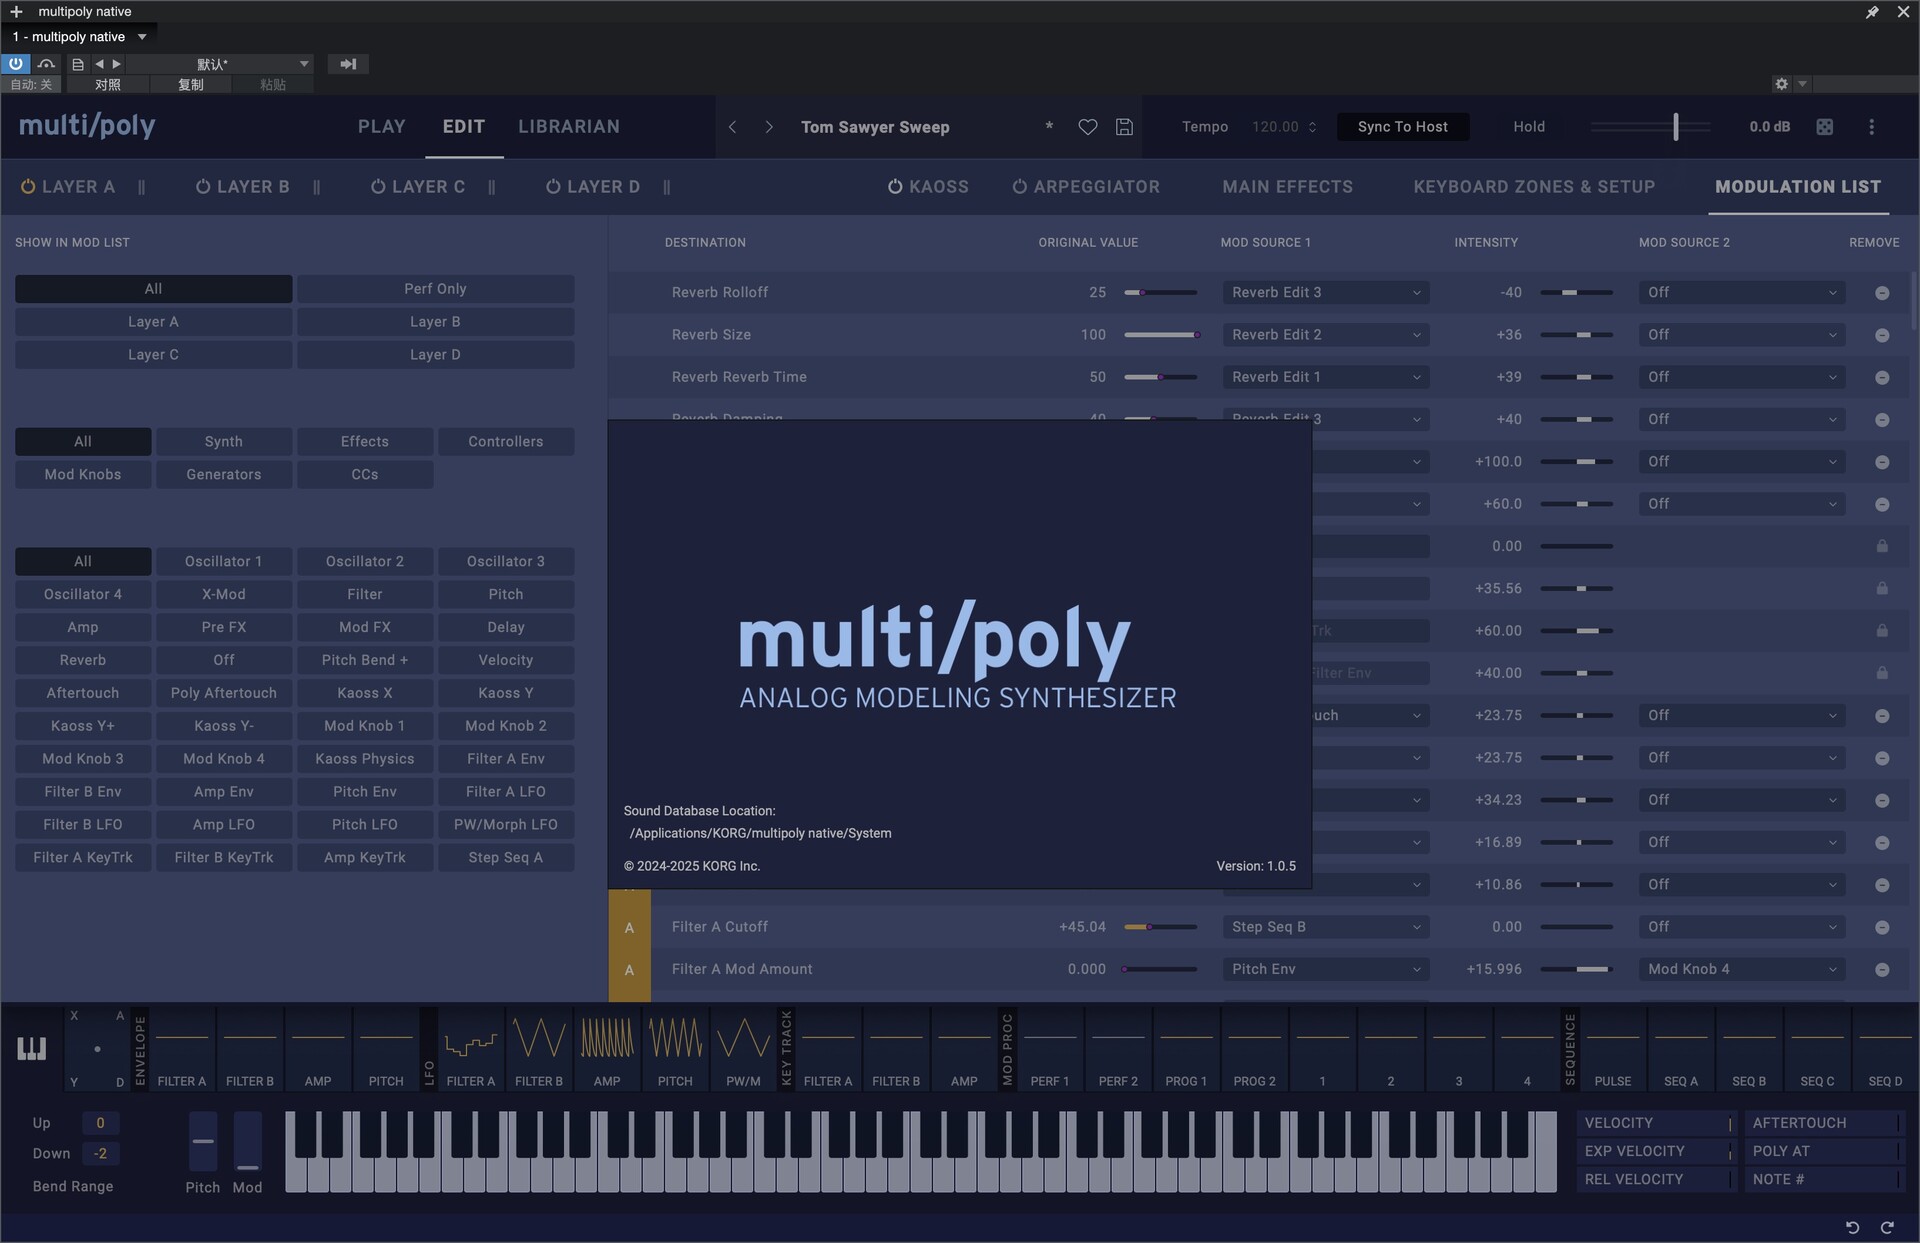This screenshot has height=1243, width=1920.
Task: Go to the next preset arrow
Action: click(x=769, y=127)
